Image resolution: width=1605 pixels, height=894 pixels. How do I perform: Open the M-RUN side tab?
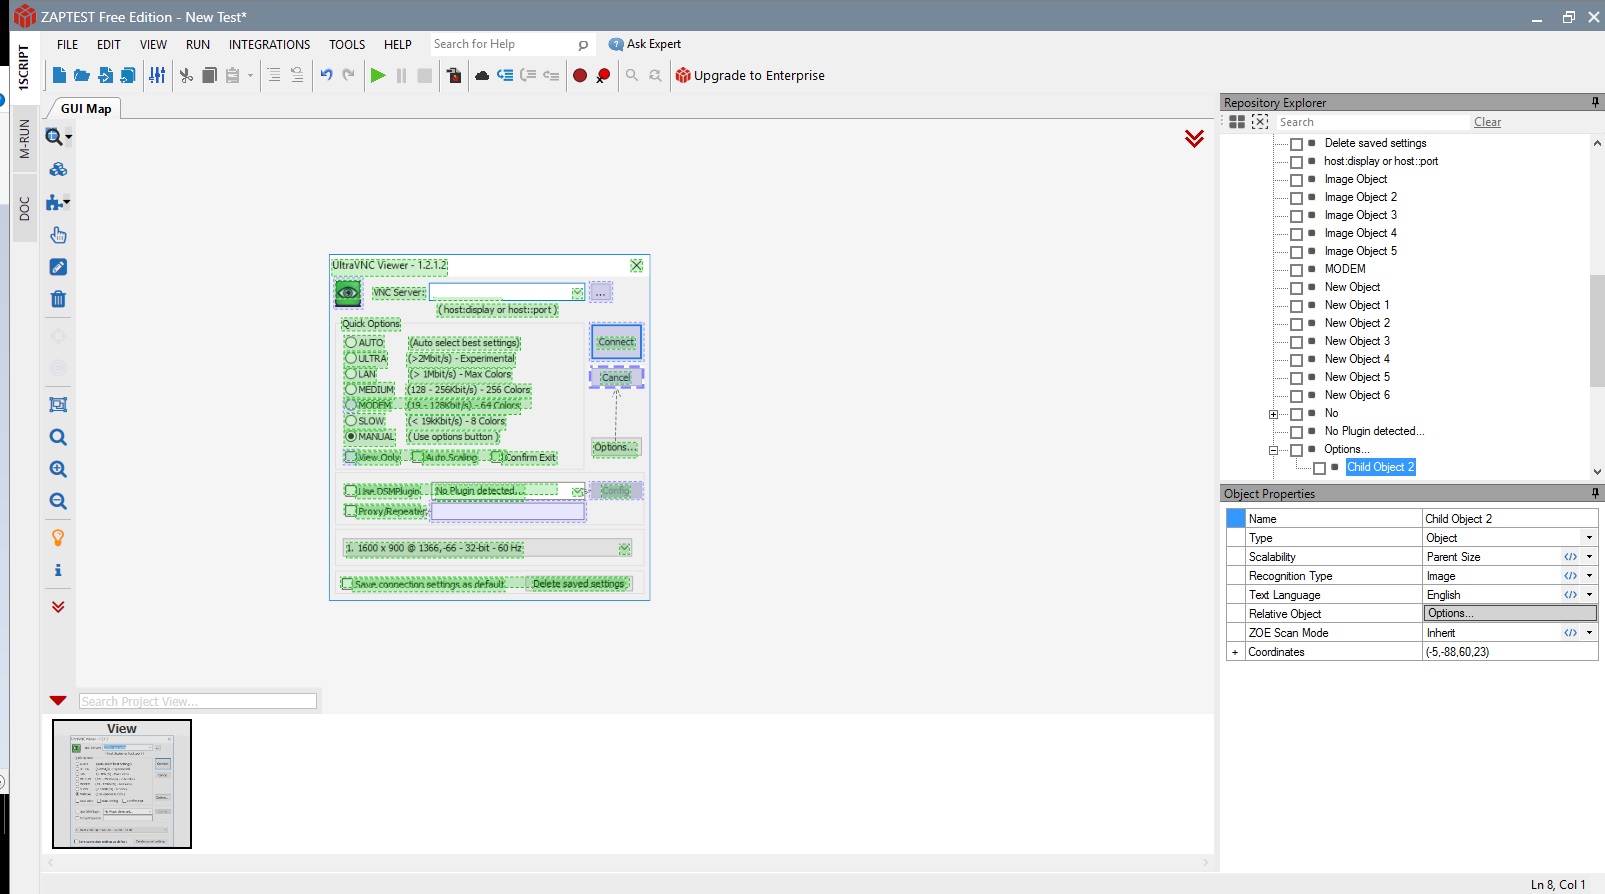click(24, 139)
